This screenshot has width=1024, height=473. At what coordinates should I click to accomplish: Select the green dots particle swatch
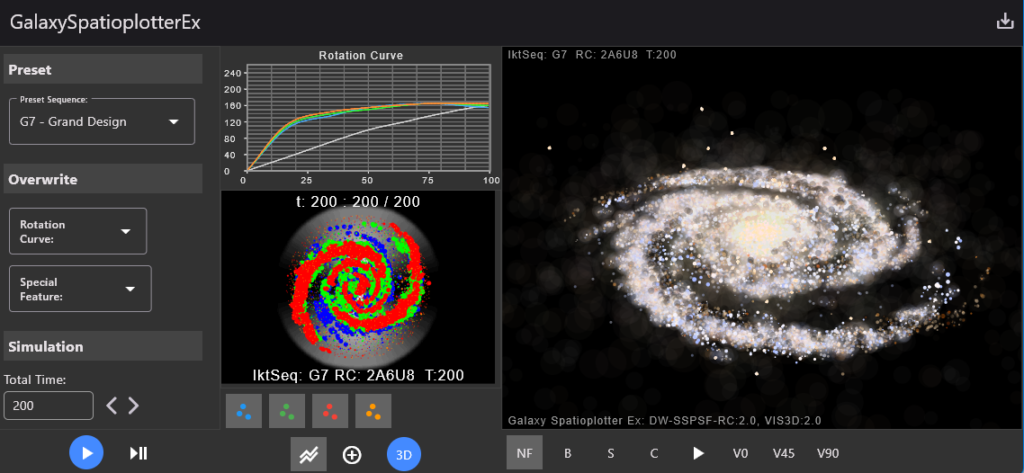(287, 411)
